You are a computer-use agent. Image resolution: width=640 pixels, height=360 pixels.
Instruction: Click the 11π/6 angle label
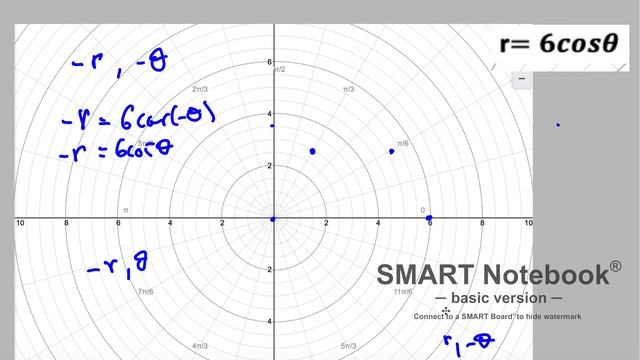point(403,291)
